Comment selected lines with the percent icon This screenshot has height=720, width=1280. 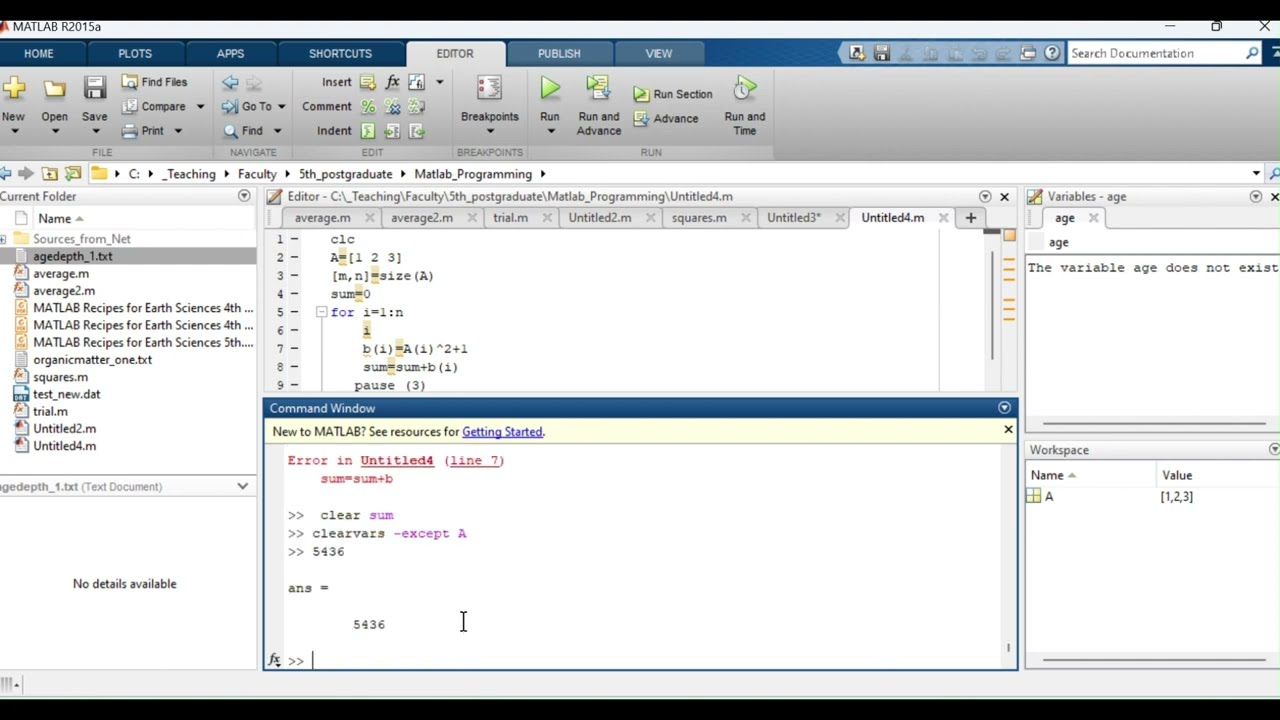[x=368, y=107]
